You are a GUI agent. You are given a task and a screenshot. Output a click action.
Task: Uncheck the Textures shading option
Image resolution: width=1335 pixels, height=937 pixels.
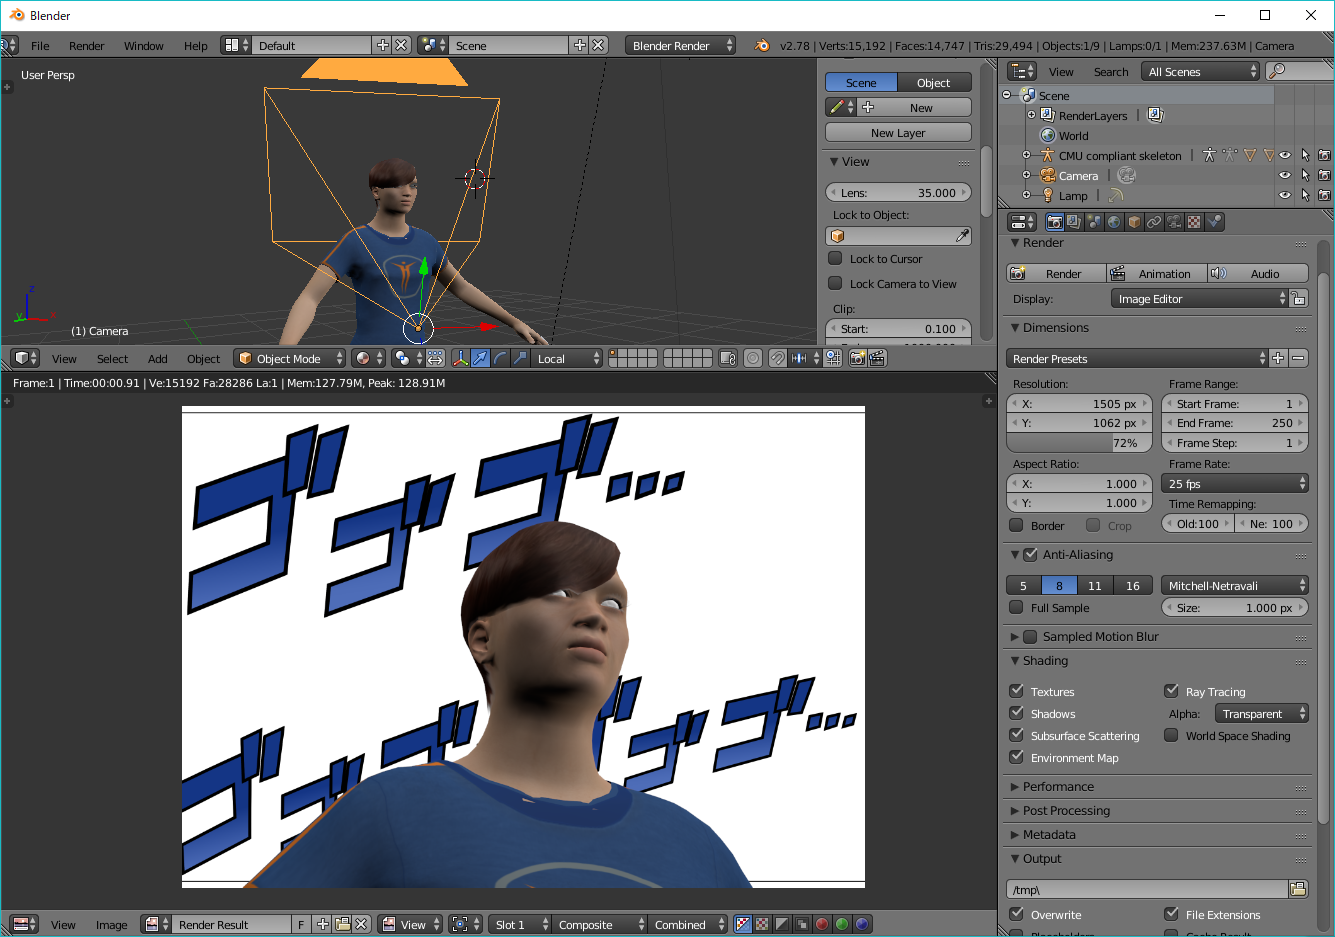pyautogui.click(x=1016, y=691)
